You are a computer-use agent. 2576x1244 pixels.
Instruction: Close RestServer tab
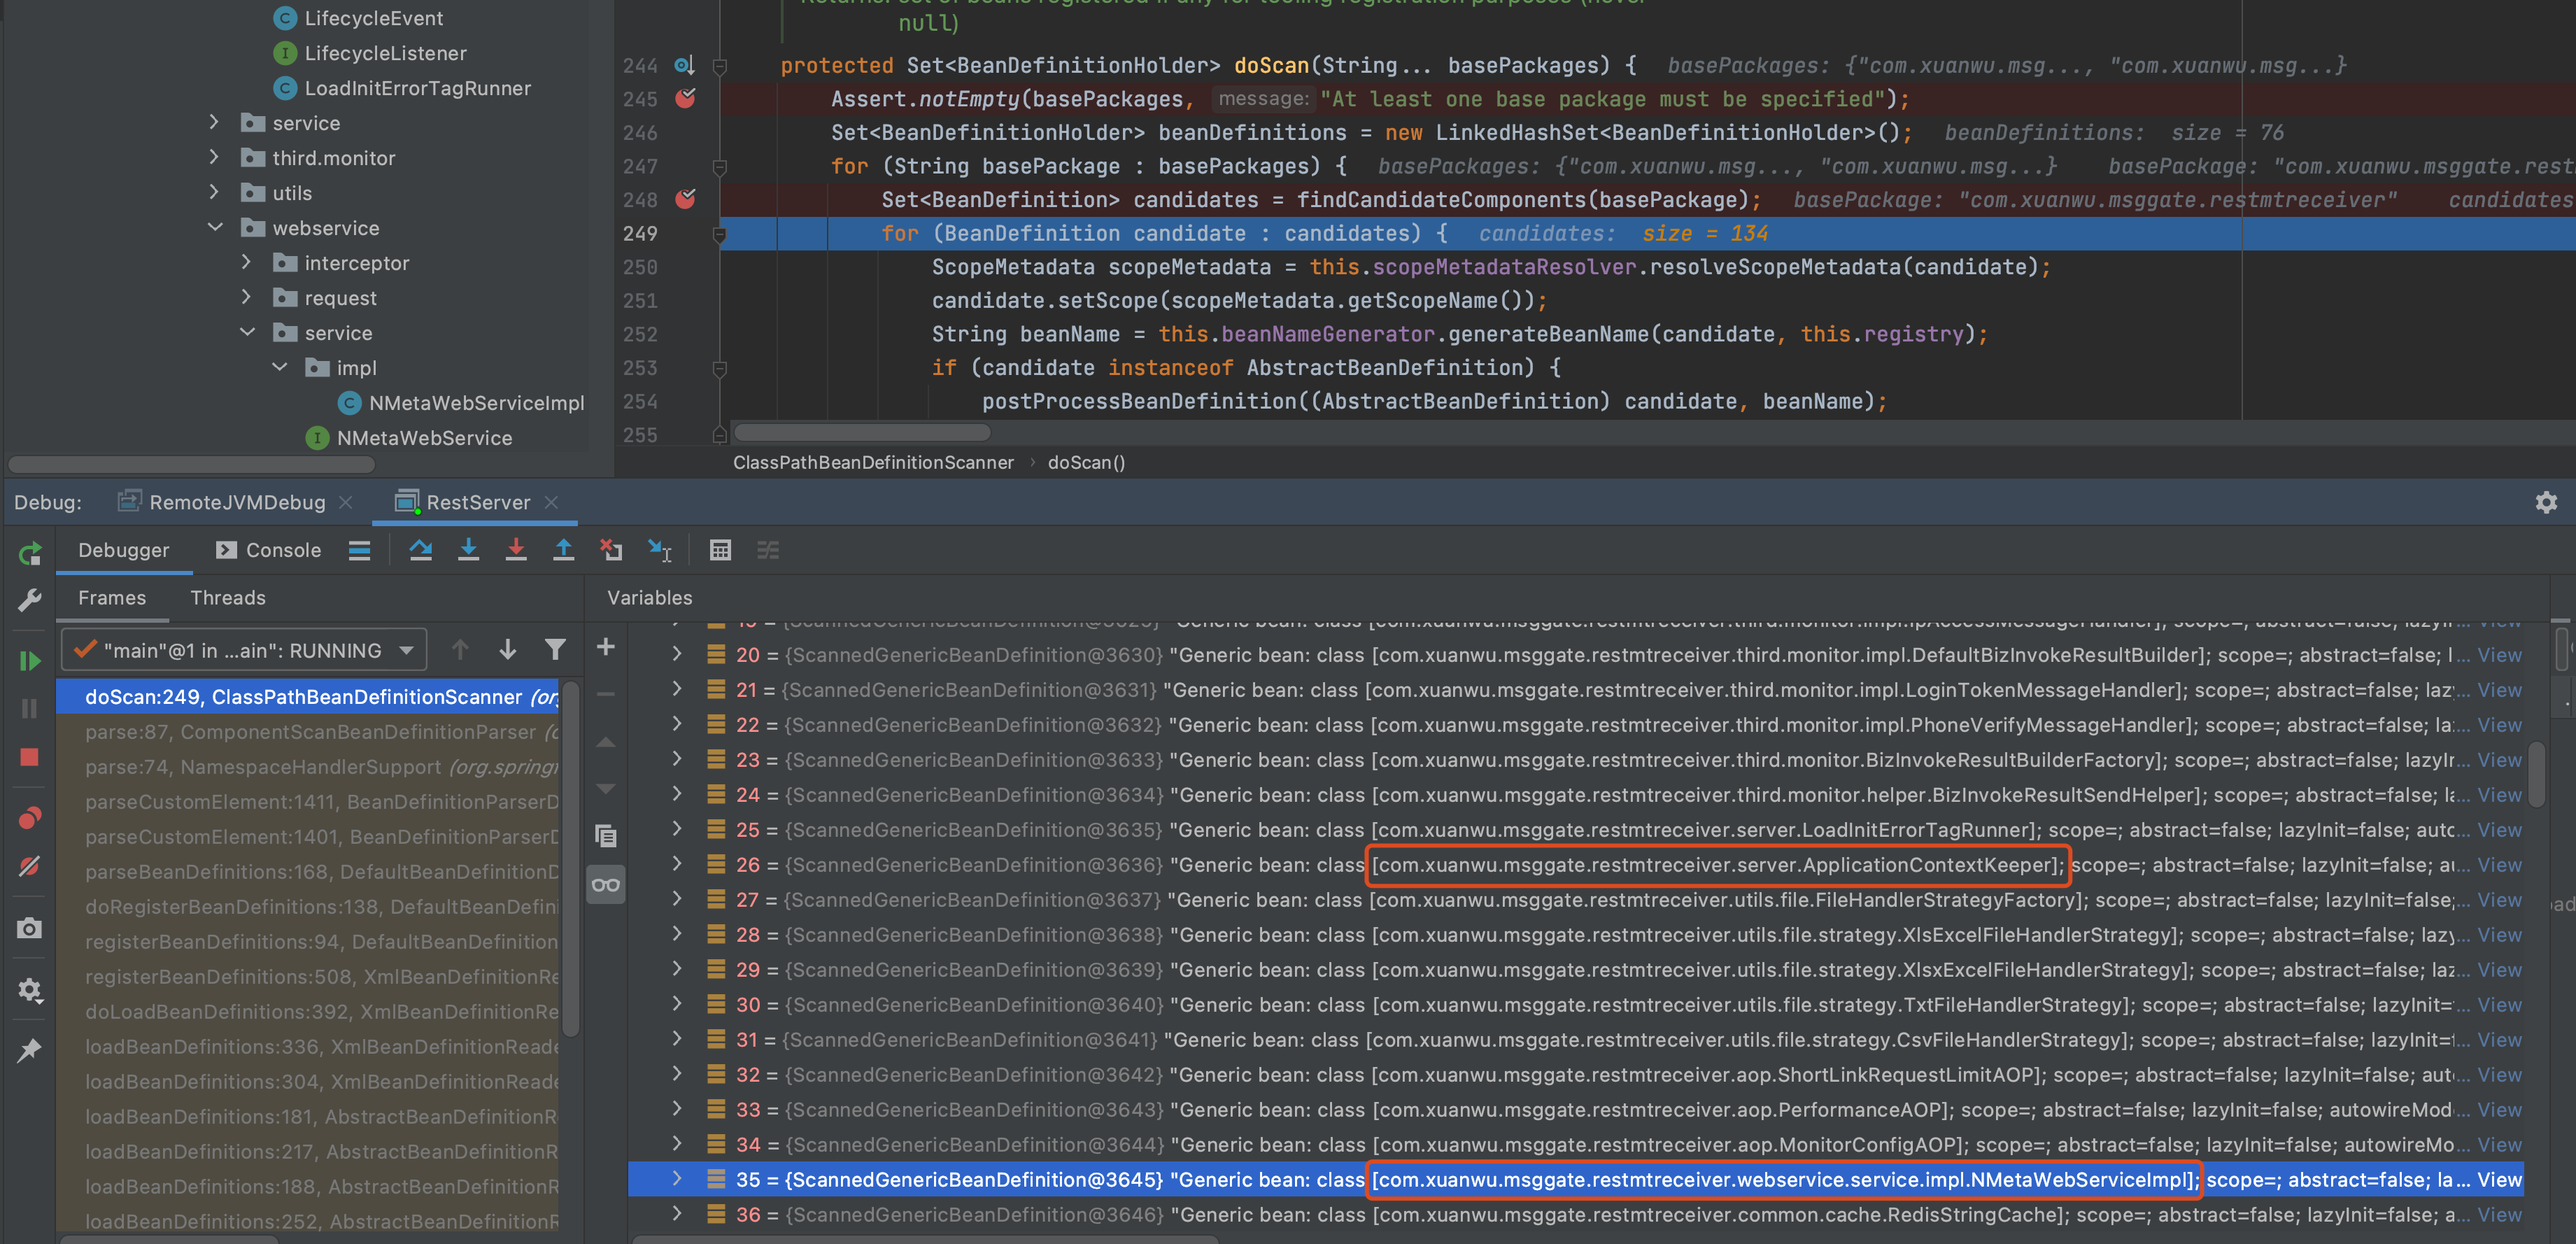[552, 502]
